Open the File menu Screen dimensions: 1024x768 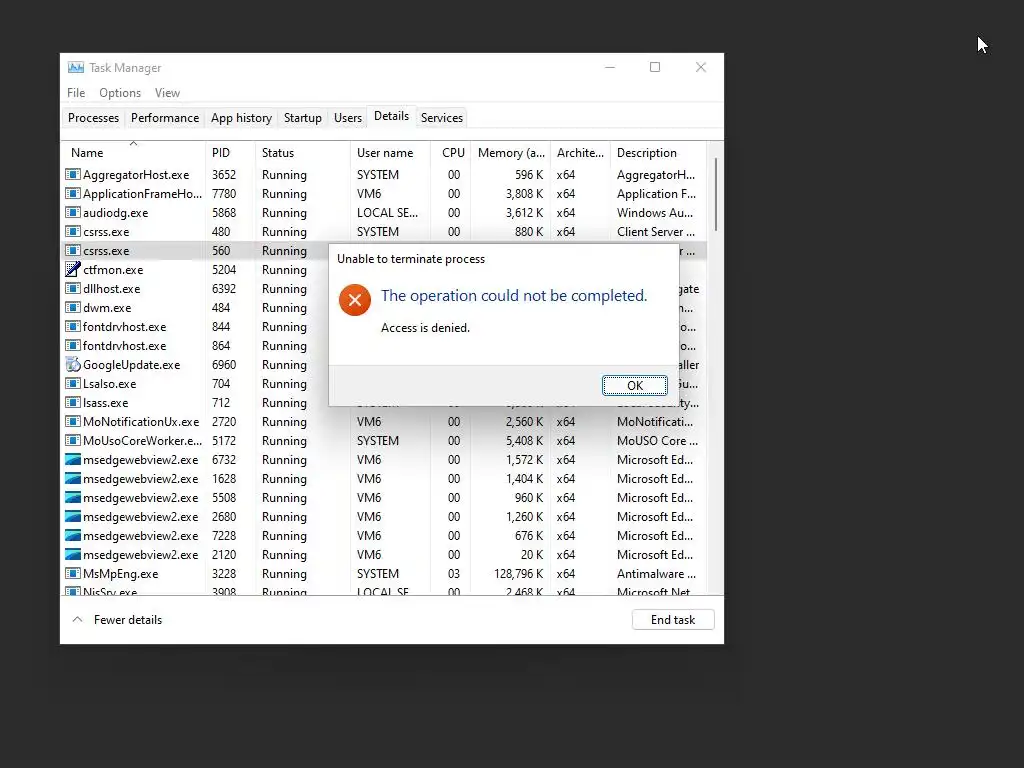[x=76, y=93]
